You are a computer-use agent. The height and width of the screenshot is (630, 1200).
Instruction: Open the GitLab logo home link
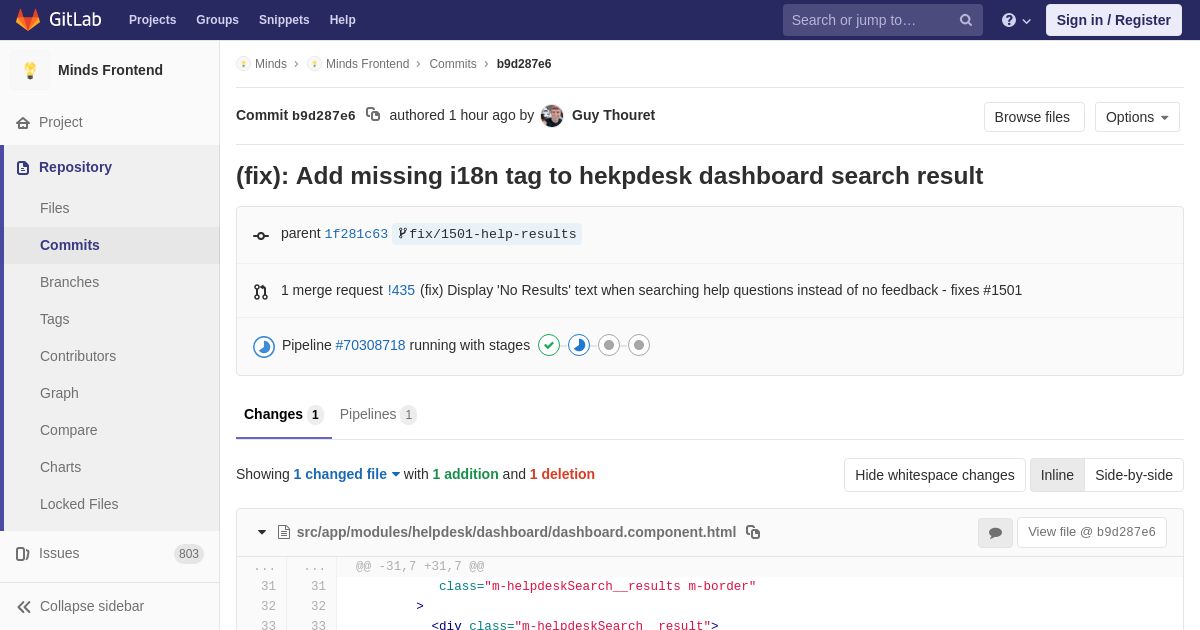(57, 20)
